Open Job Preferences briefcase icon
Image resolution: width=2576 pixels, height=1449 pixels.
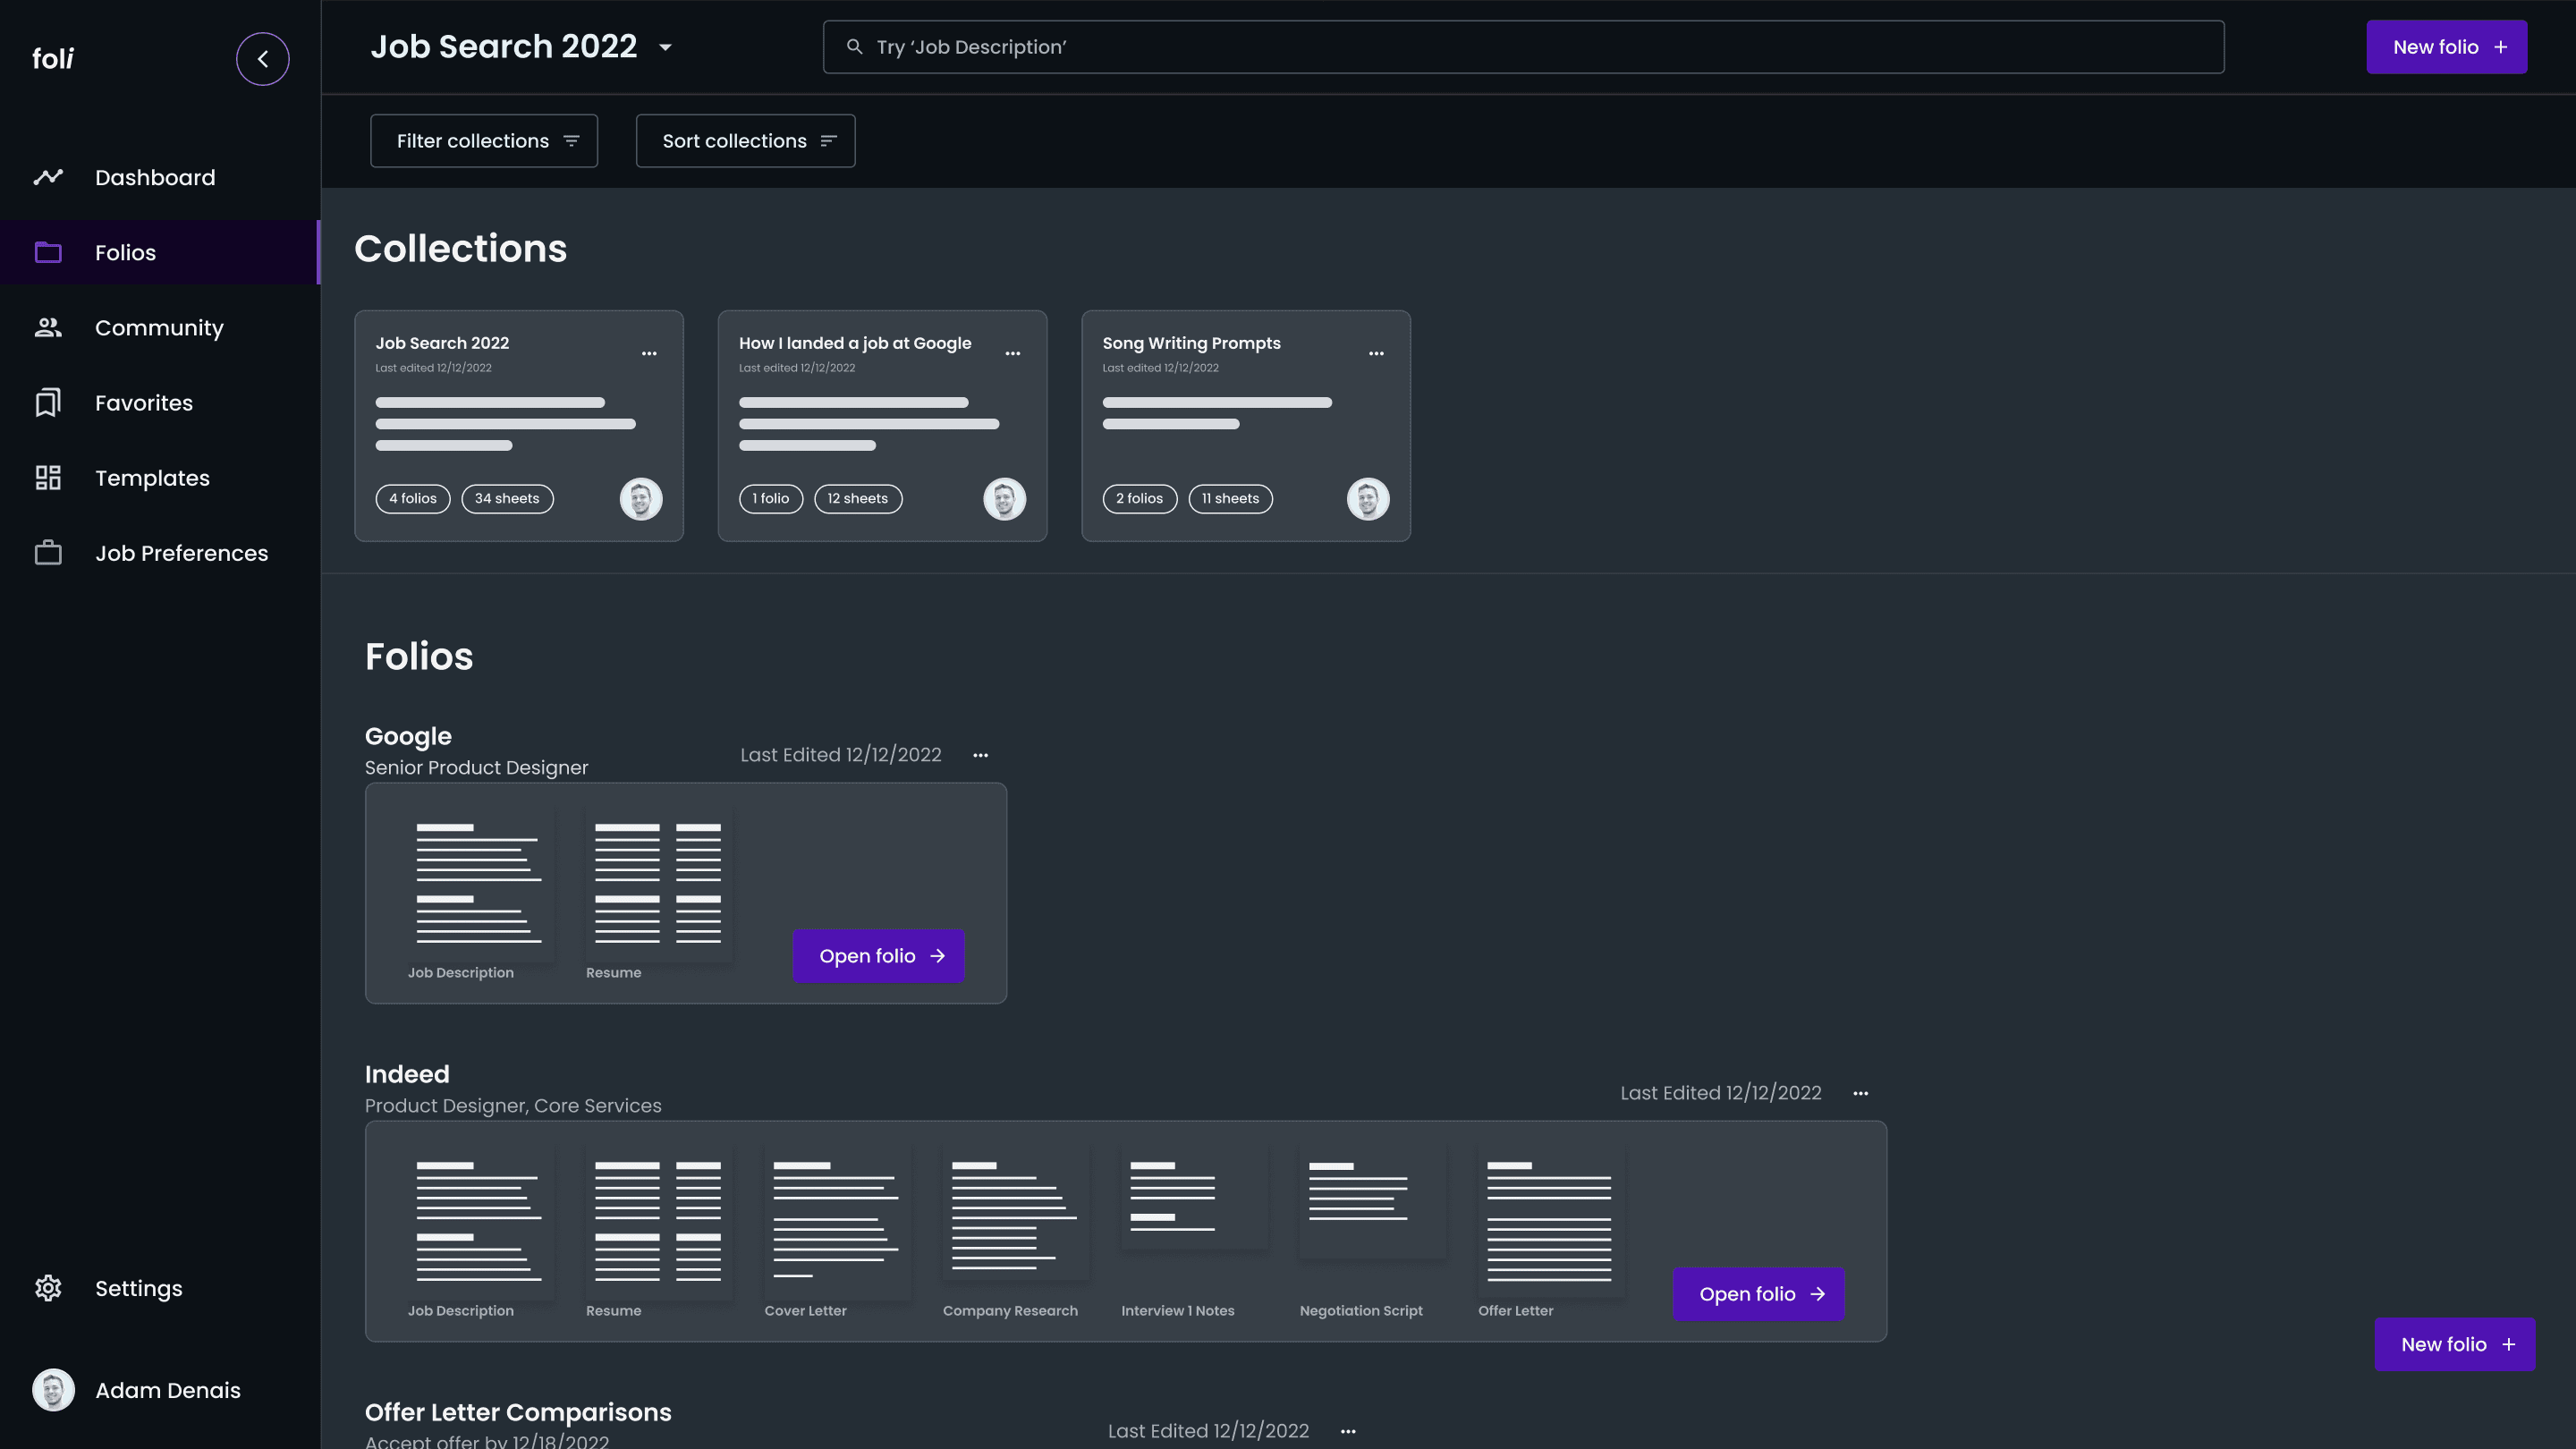click(48, 553)
